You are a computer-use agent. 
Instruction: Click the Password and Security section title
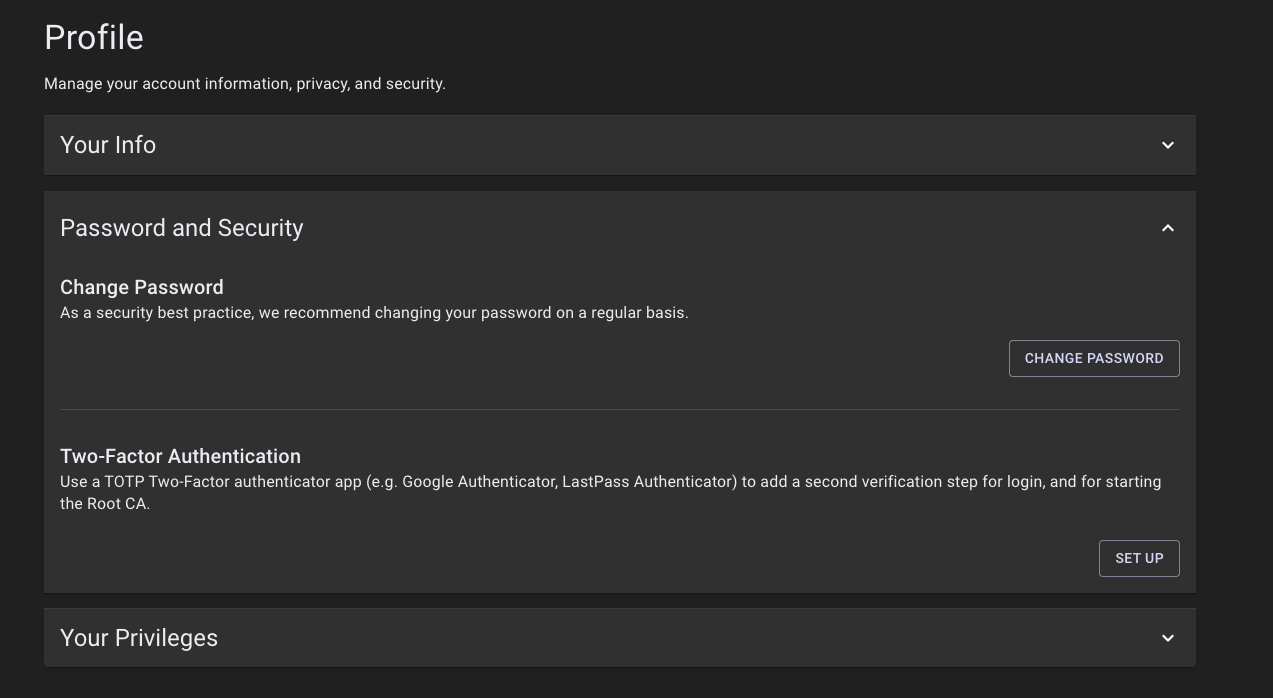click(181, 228)
